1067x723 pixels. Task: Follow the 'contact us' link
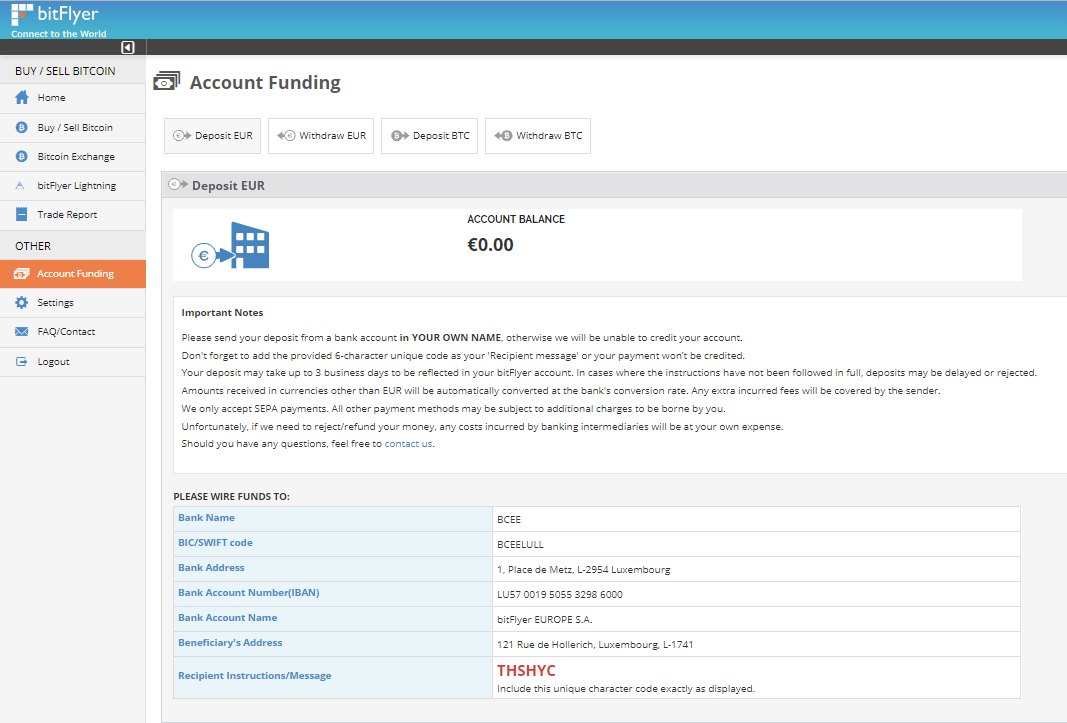(408, 444)
